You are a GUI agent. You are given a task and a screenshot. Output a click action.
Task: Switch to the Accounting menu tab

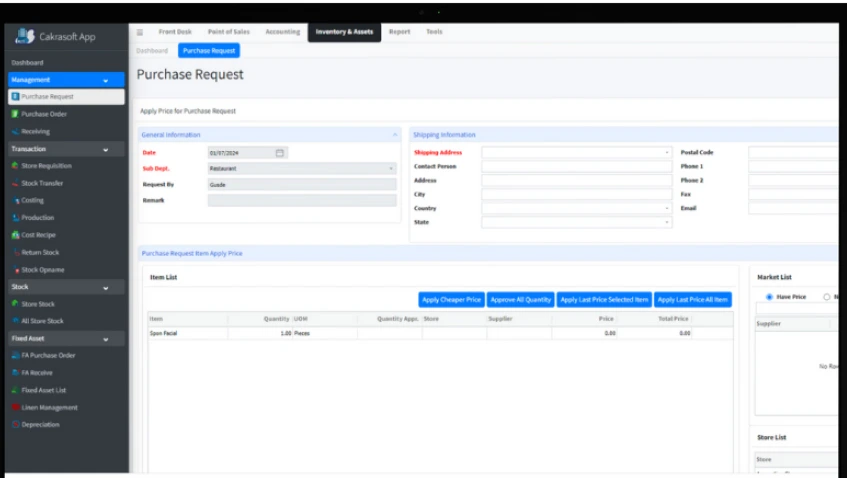(282, 32)
